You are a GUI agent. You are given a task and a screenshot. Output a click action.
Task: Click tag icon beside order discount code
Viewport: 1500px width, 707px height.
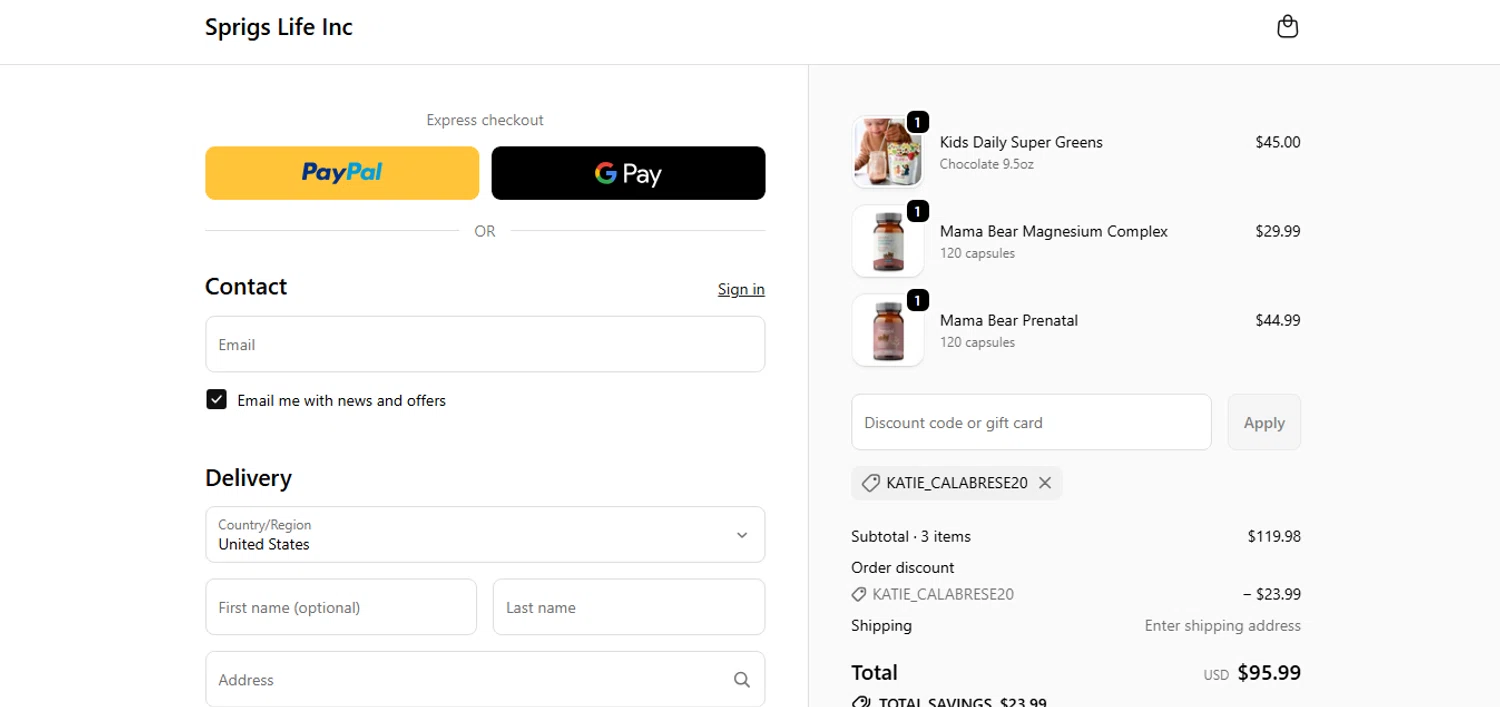859,594
